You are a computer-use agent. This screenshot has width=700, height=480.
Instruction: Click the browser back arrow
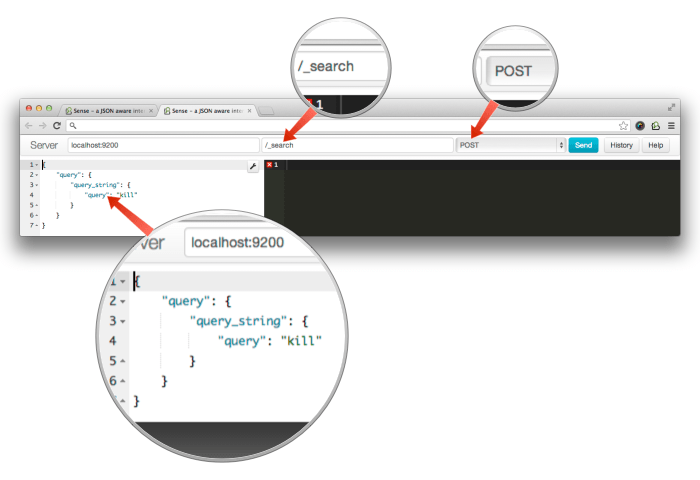click(x=29, y=126)
